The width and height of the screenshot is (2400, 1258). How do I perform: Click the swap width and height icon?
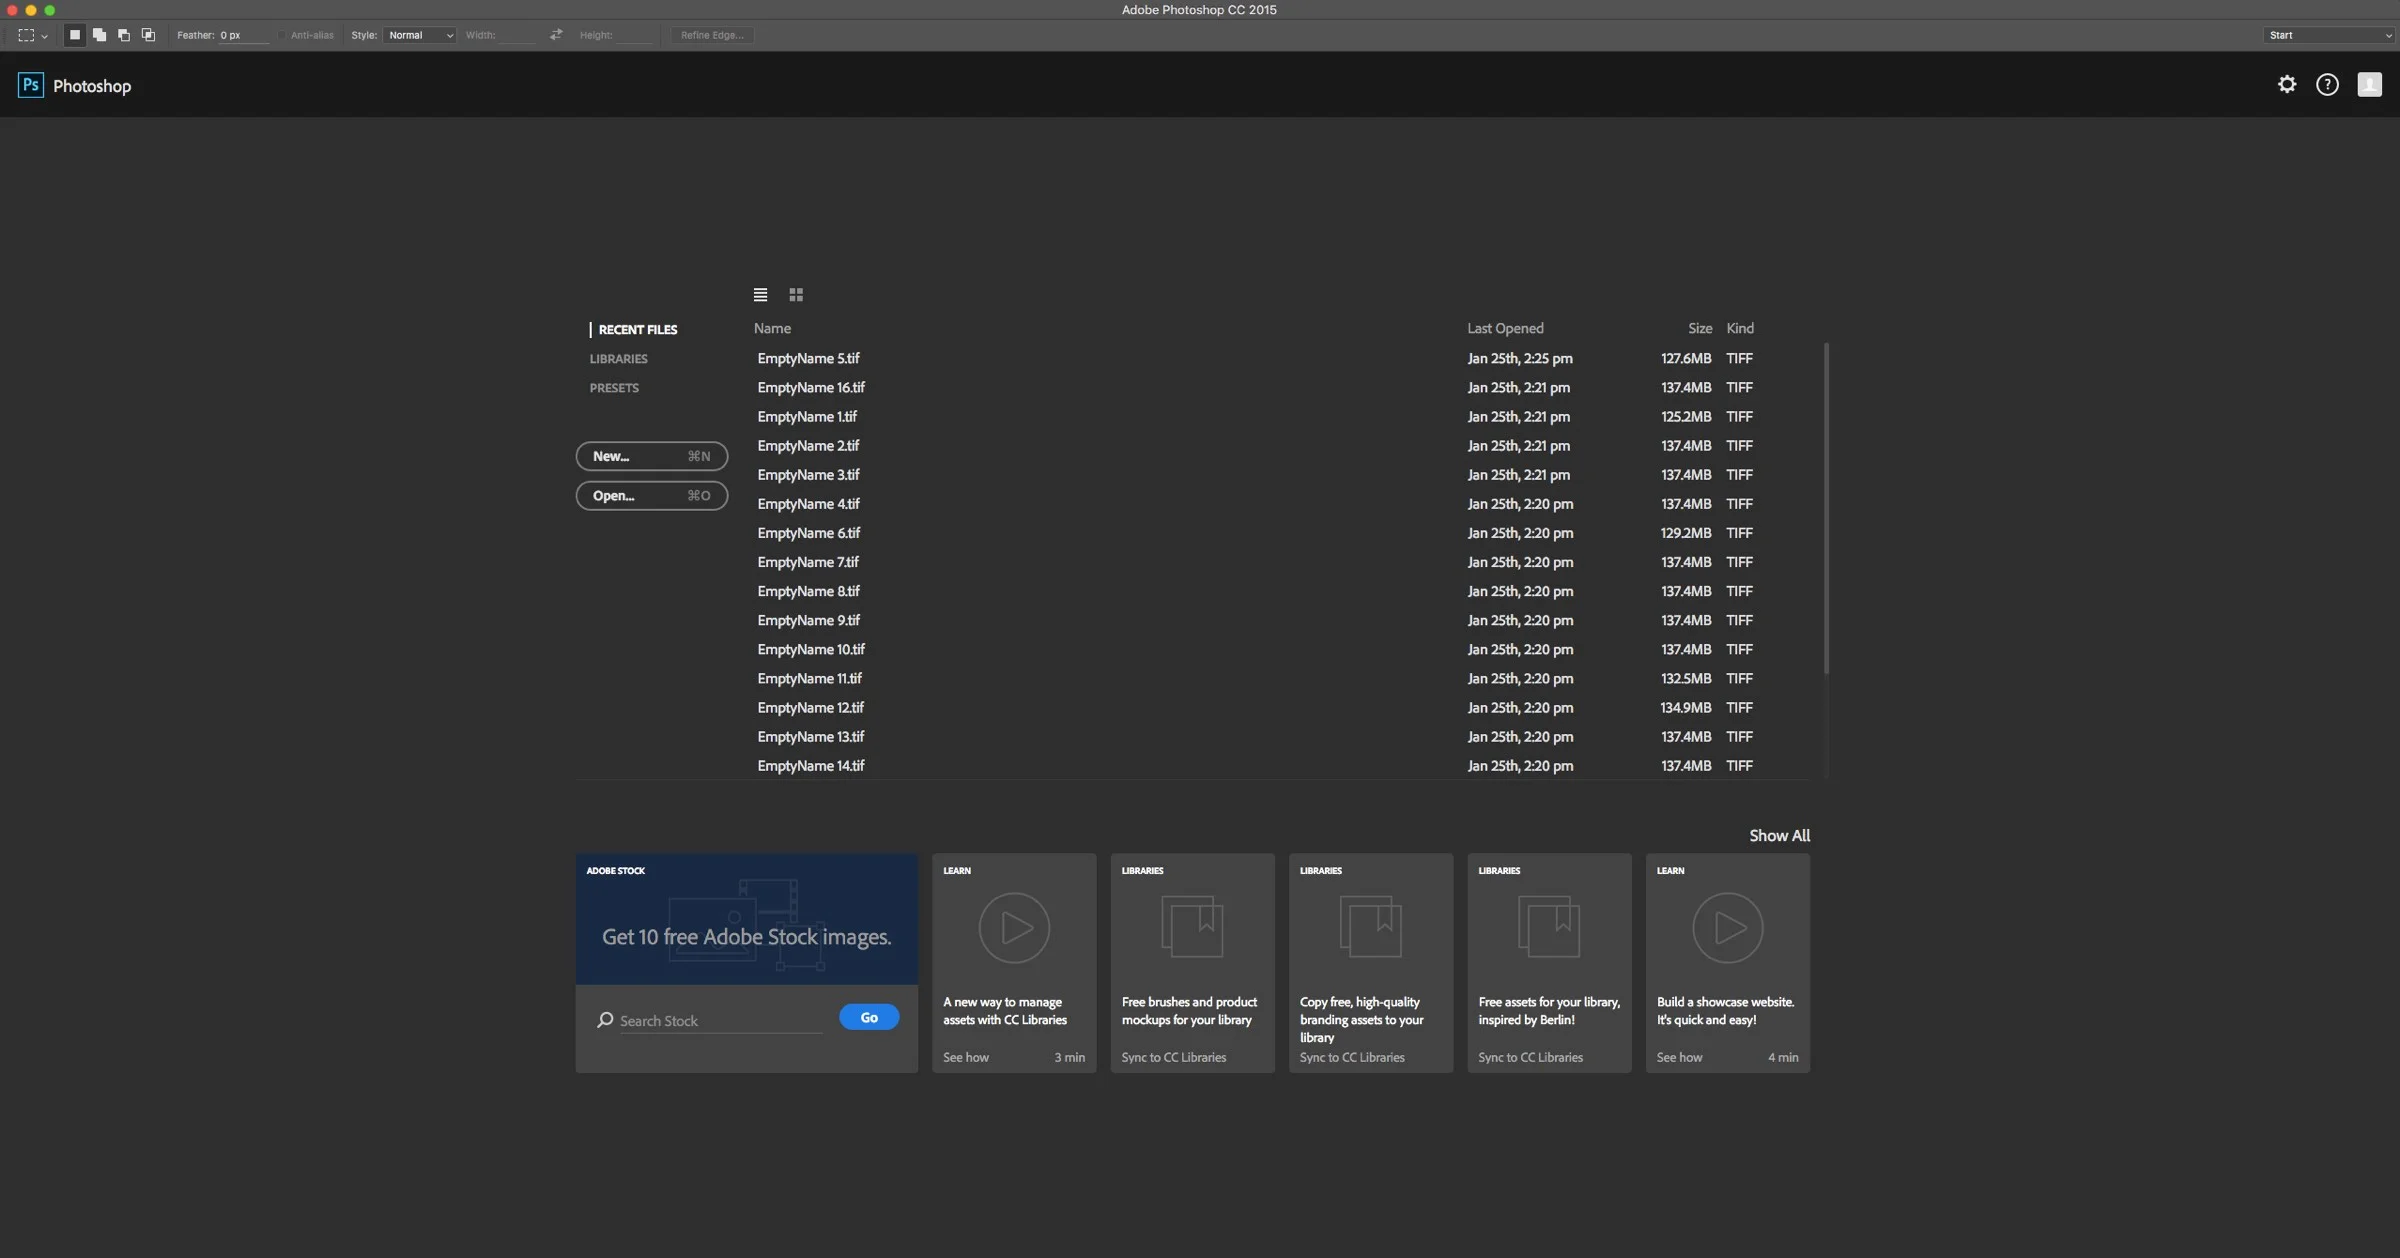(x=556, y=35)
